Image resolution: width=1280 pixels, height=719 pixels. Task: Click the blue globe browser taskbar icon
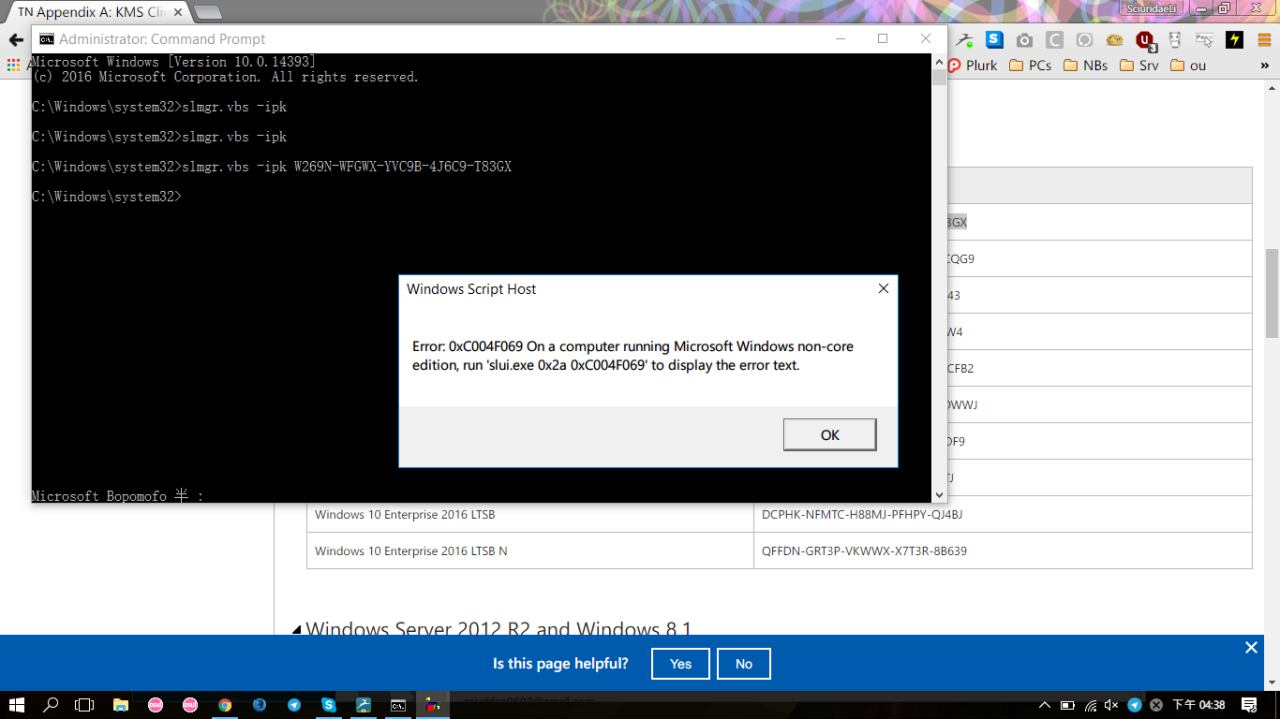[x=260, y=704]
